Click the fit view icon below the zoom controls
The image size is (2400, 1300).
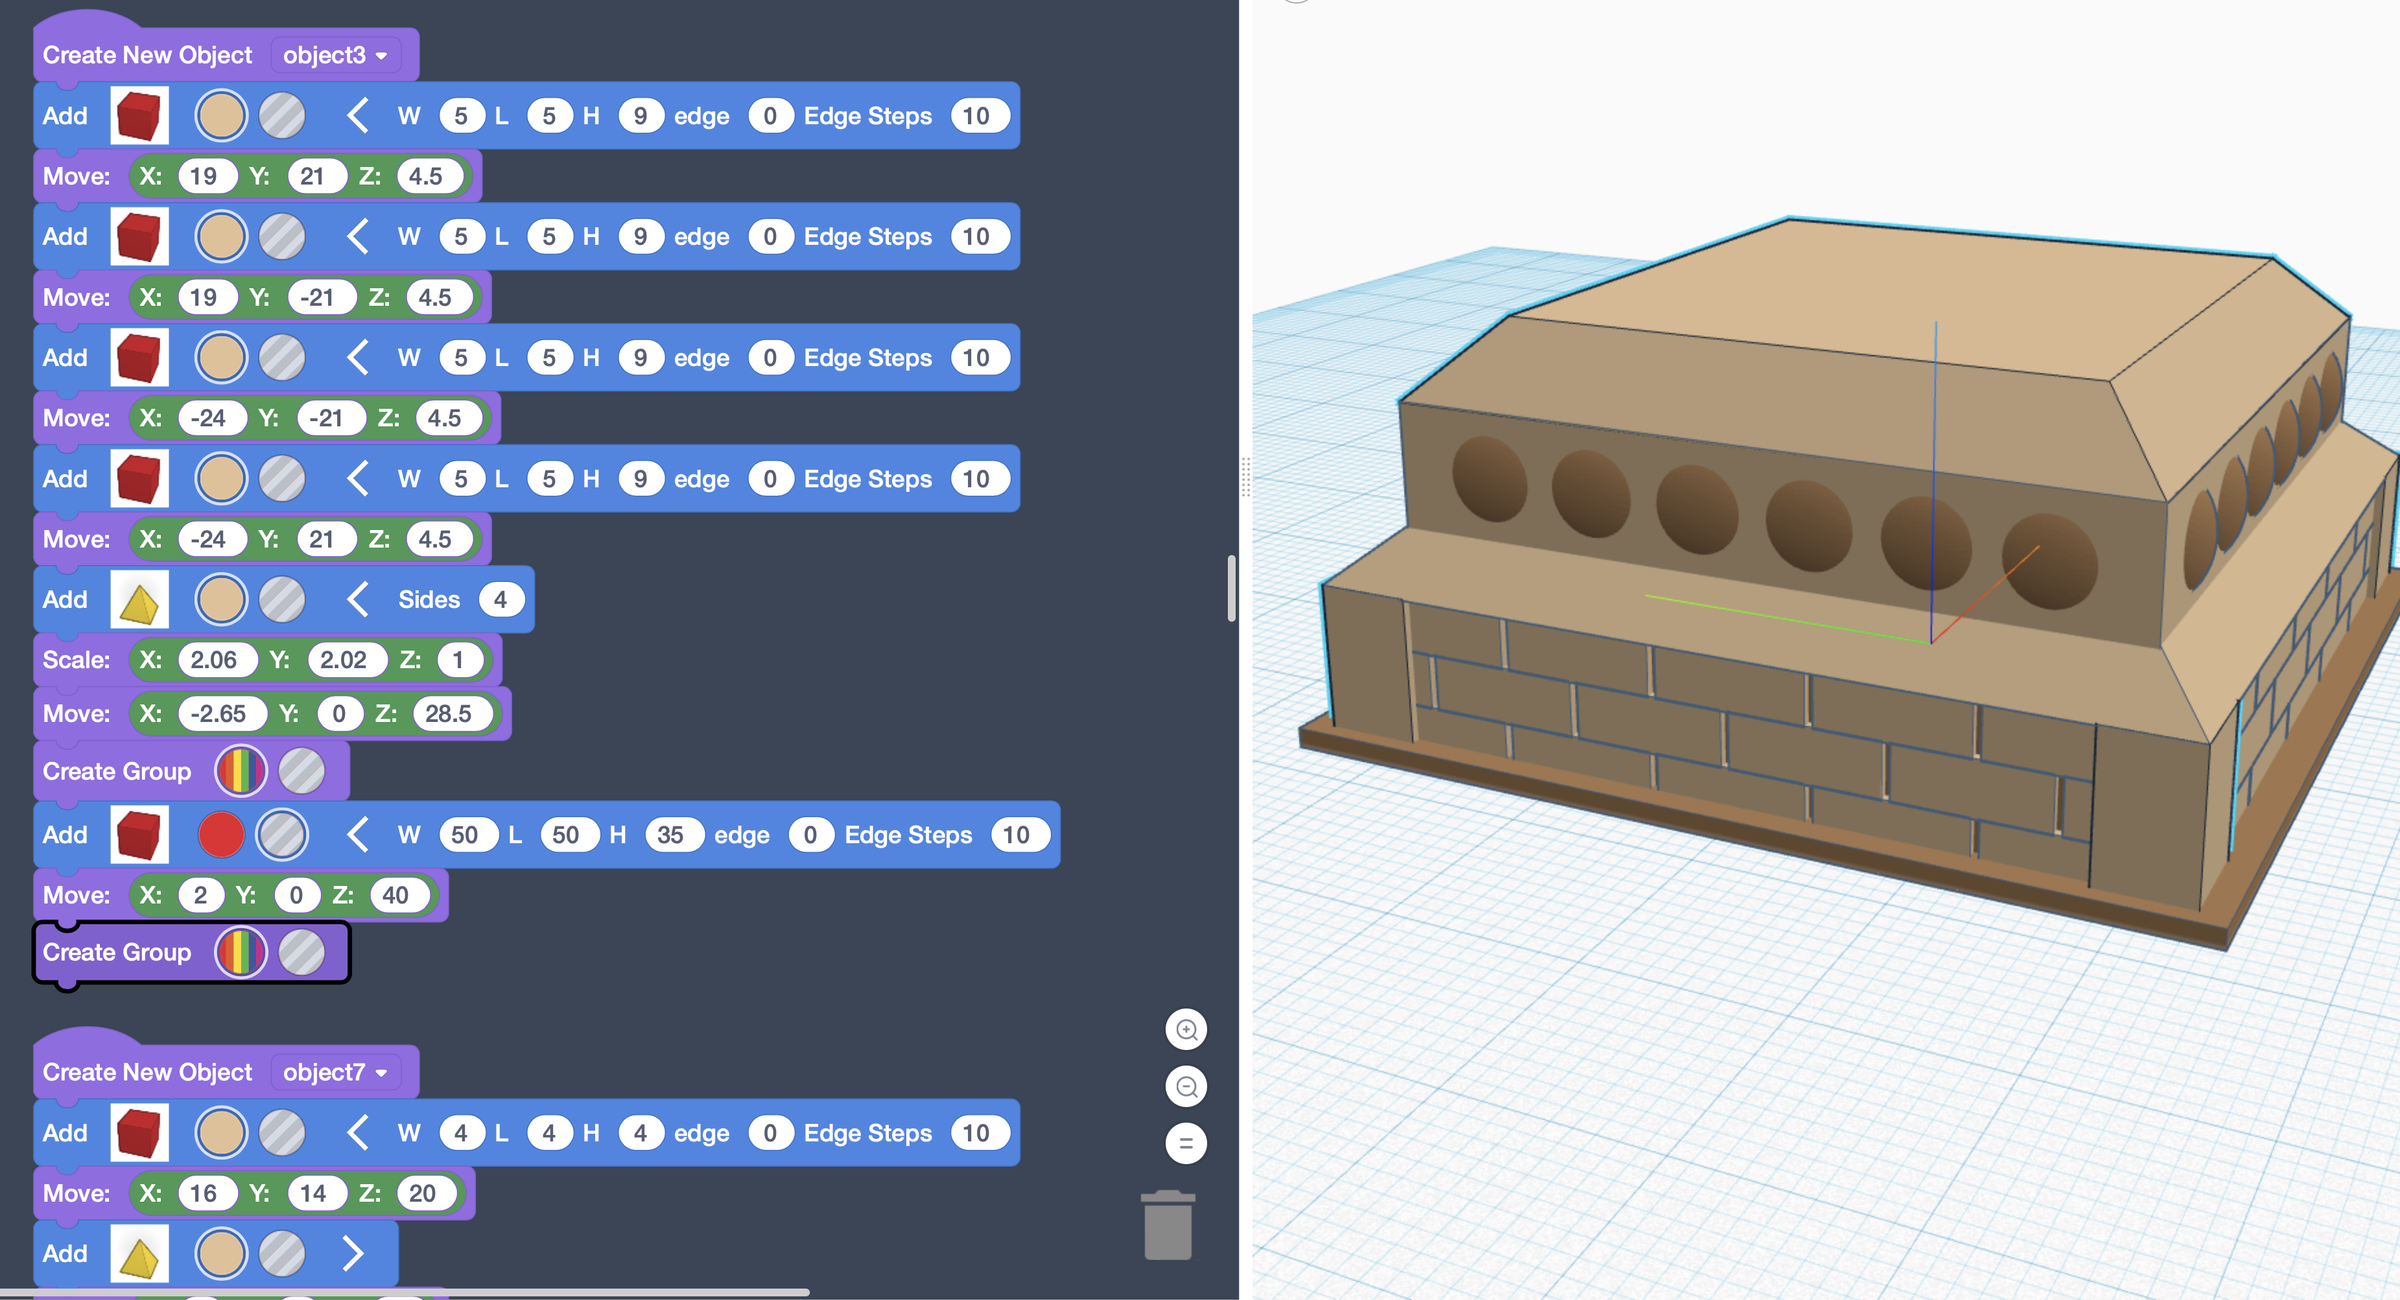click(1186, 1143)
